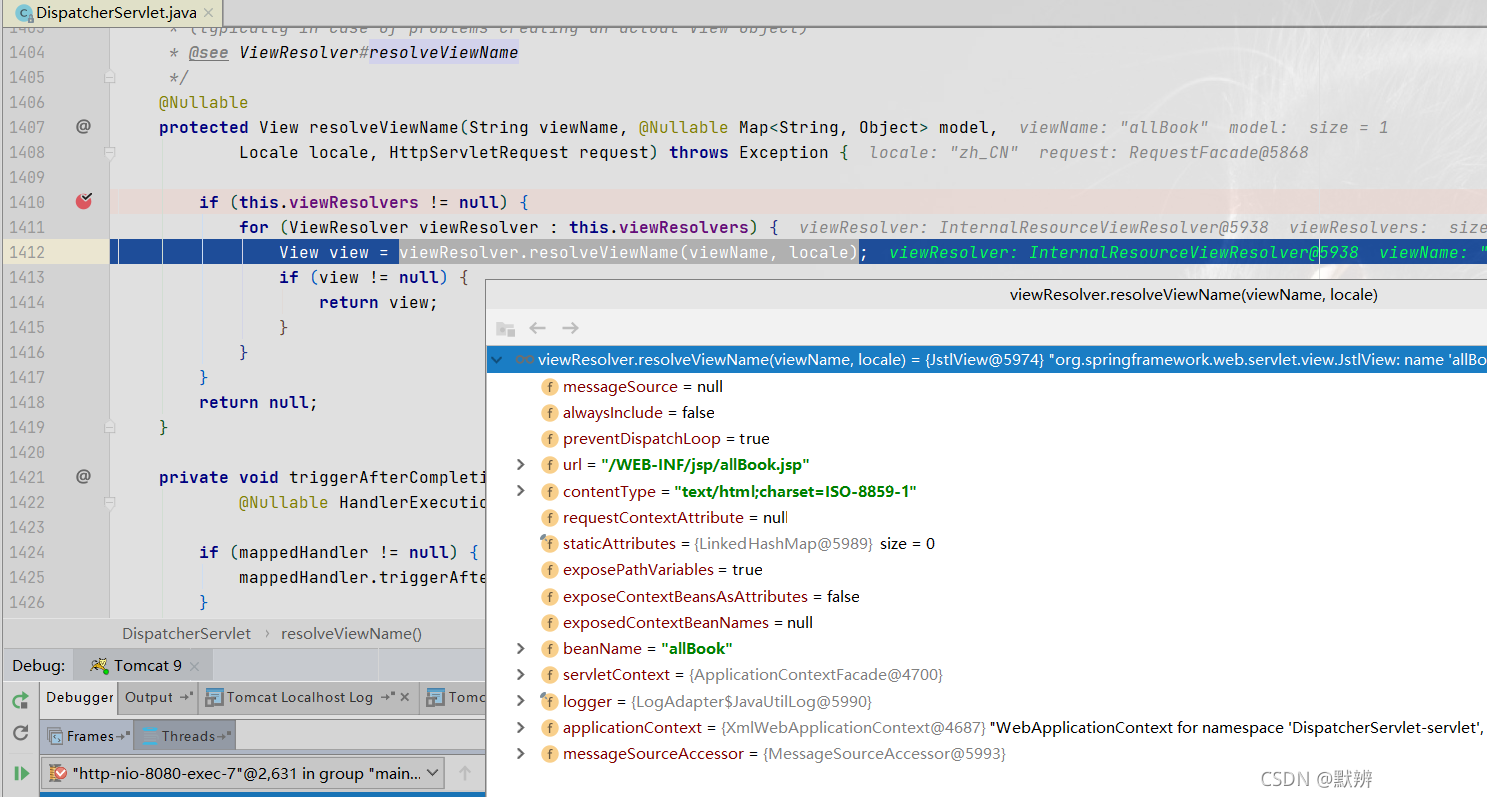The height and width of the screenshot is (797, 1487).
Task: Select the requestContextAttribute = null row
Action: pyautogui.click(x=987, y=518)
